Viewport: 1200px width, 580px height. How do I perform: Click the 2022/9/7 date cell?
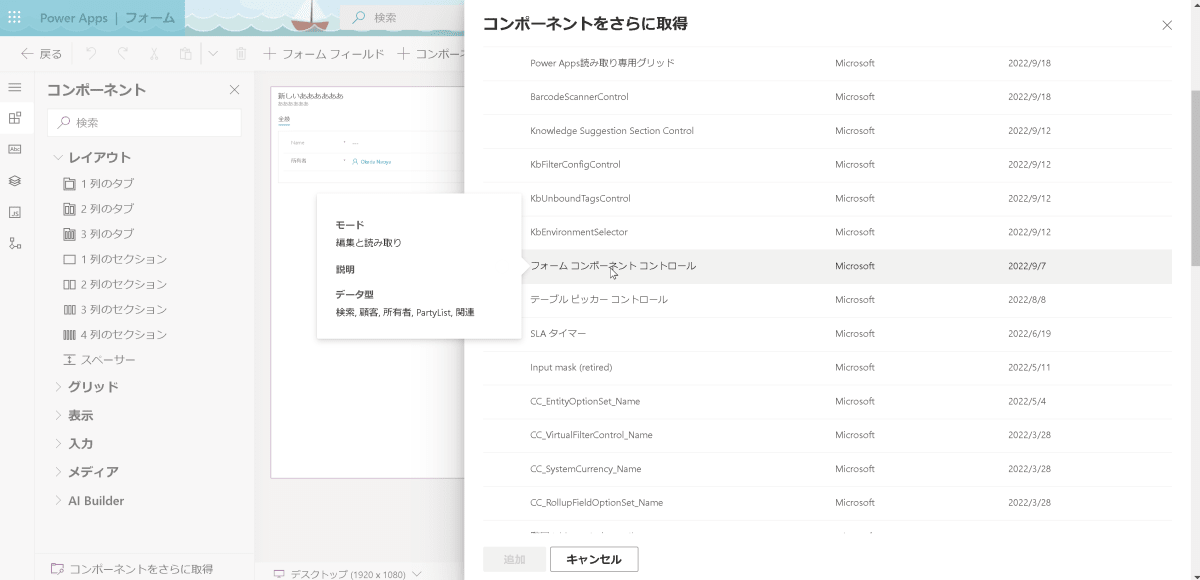(x=1027, y=266)
